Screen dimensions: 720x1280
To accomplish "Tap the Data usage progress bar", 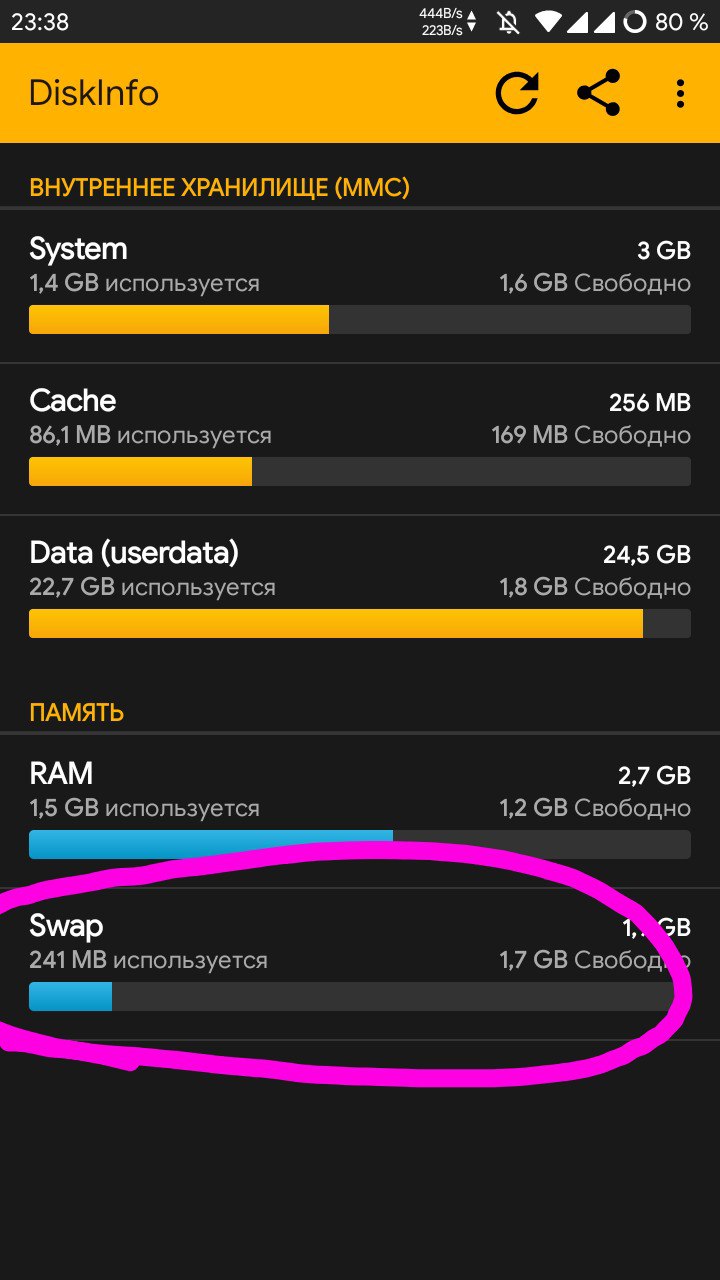I will [x=360, y=623].
